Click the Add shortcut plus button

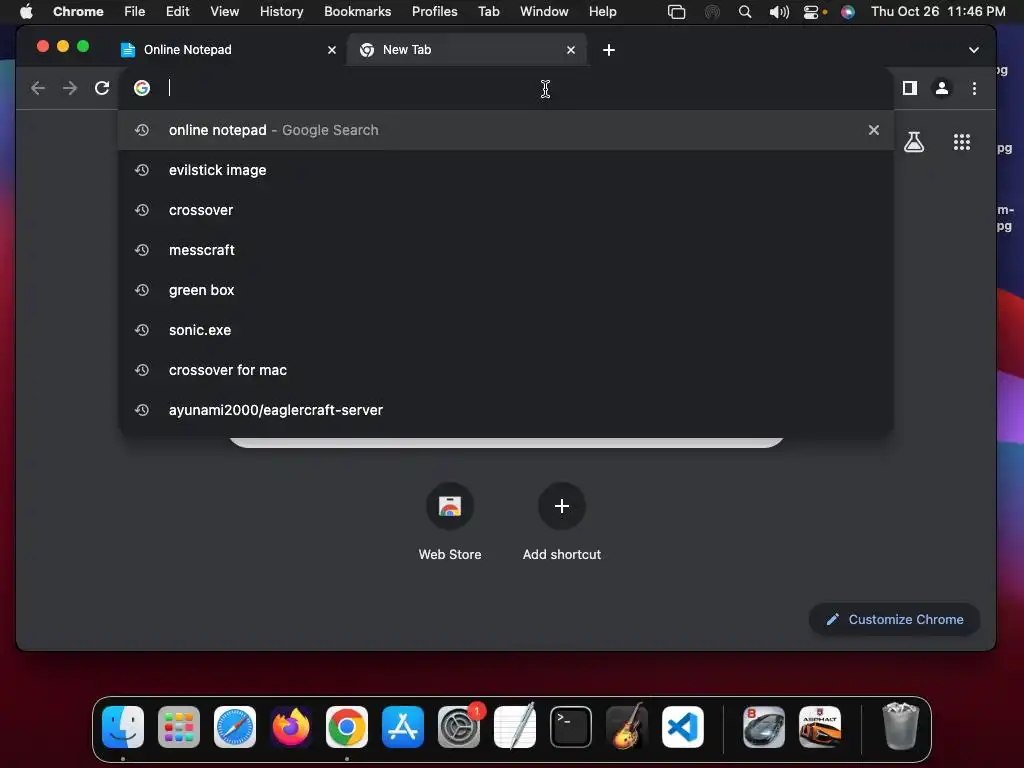click(562, 506)
